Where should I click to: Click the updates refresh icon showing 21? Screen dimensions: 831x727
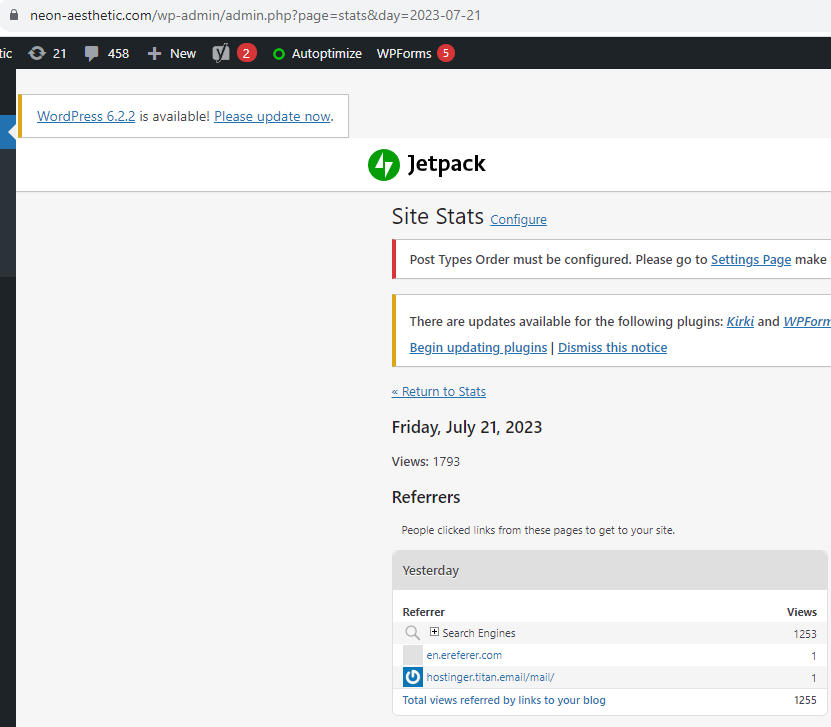tap(37, 54)
